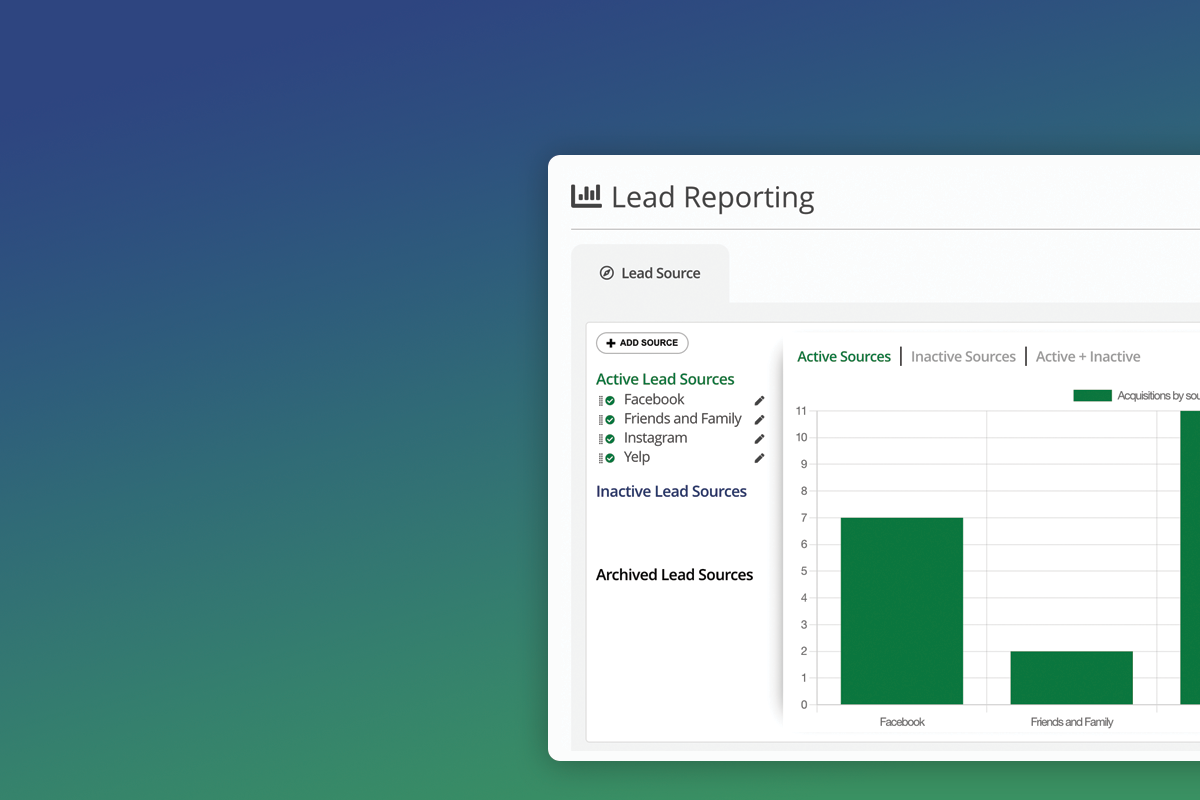Switch to the Inactive Sources view
Viewport: 1200px width, 800px height.
pos(963,356)
